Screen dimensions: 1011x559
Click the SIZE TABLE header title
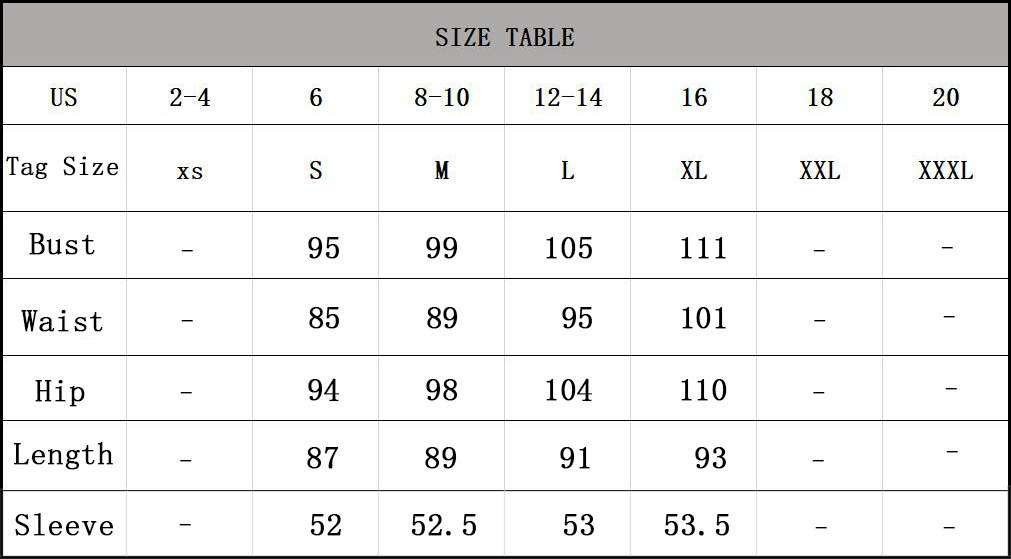(505, 38)
